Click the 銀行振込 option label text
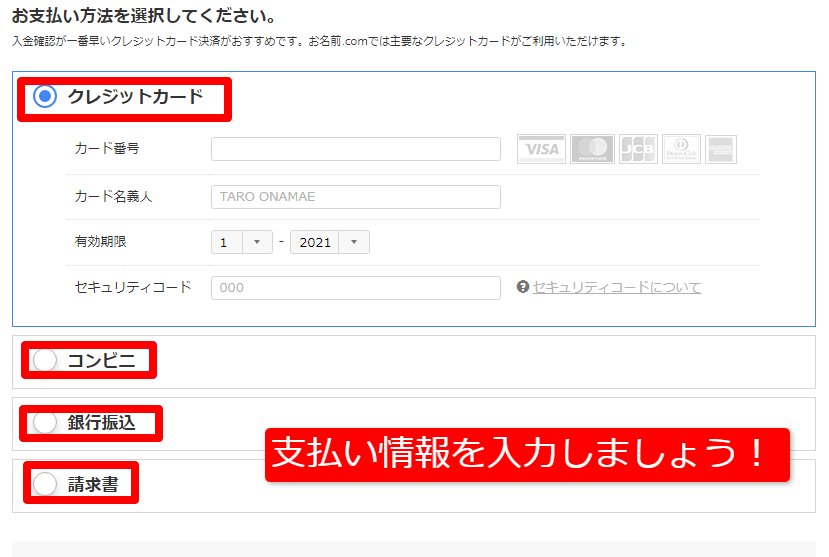The width and height of the screenshot is (829, 557). (101, 423)
